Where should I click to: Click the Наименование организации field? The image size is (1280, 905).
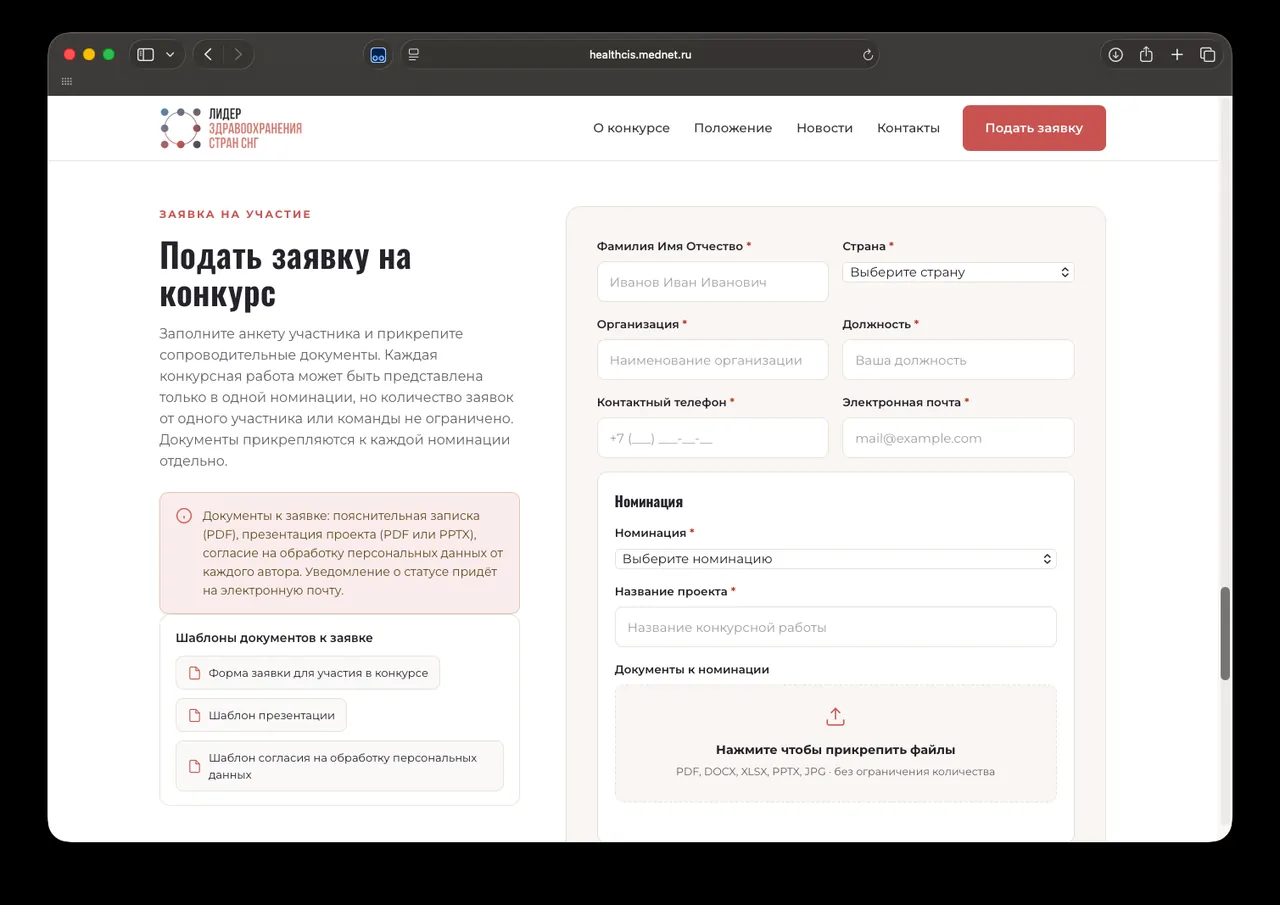click(712, 360)
